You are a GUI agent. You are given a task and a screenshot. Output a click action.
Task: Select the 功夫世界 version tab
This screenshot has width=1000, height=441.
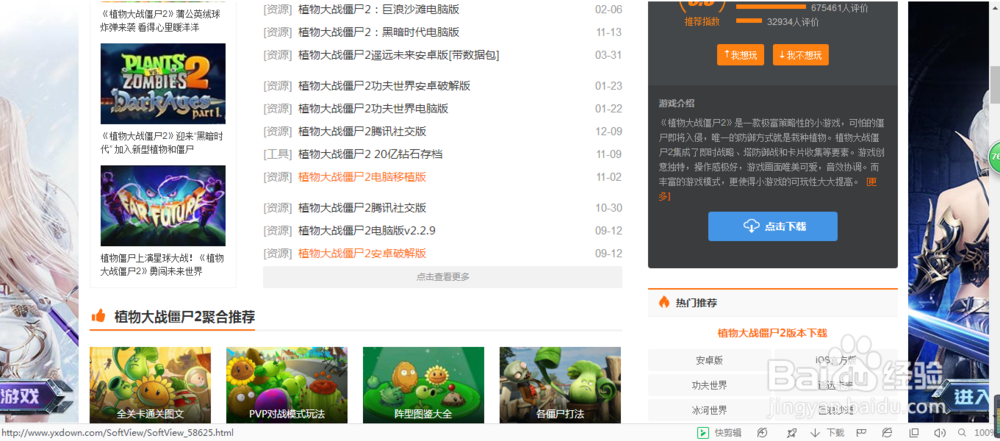[x=709, y=385]
